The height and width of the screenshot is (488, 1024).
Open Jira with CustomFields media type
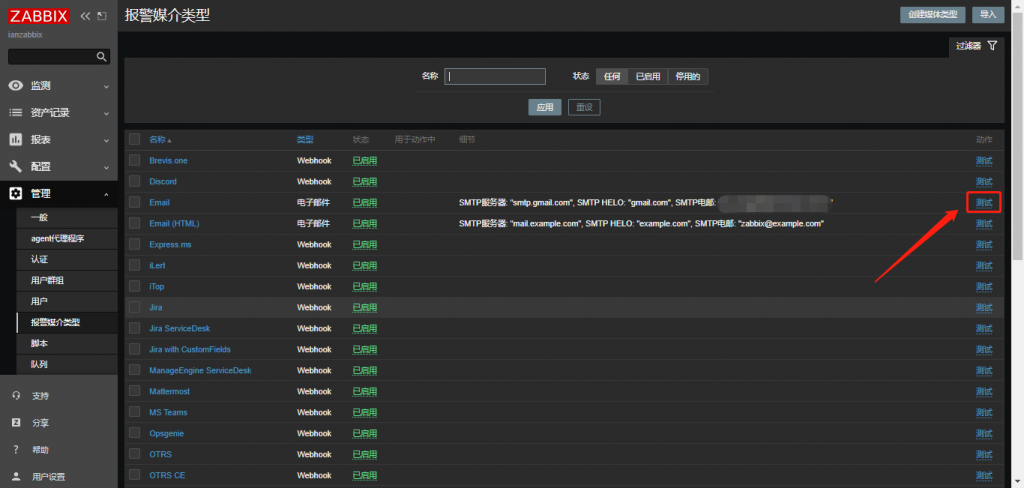pos(189,350)
